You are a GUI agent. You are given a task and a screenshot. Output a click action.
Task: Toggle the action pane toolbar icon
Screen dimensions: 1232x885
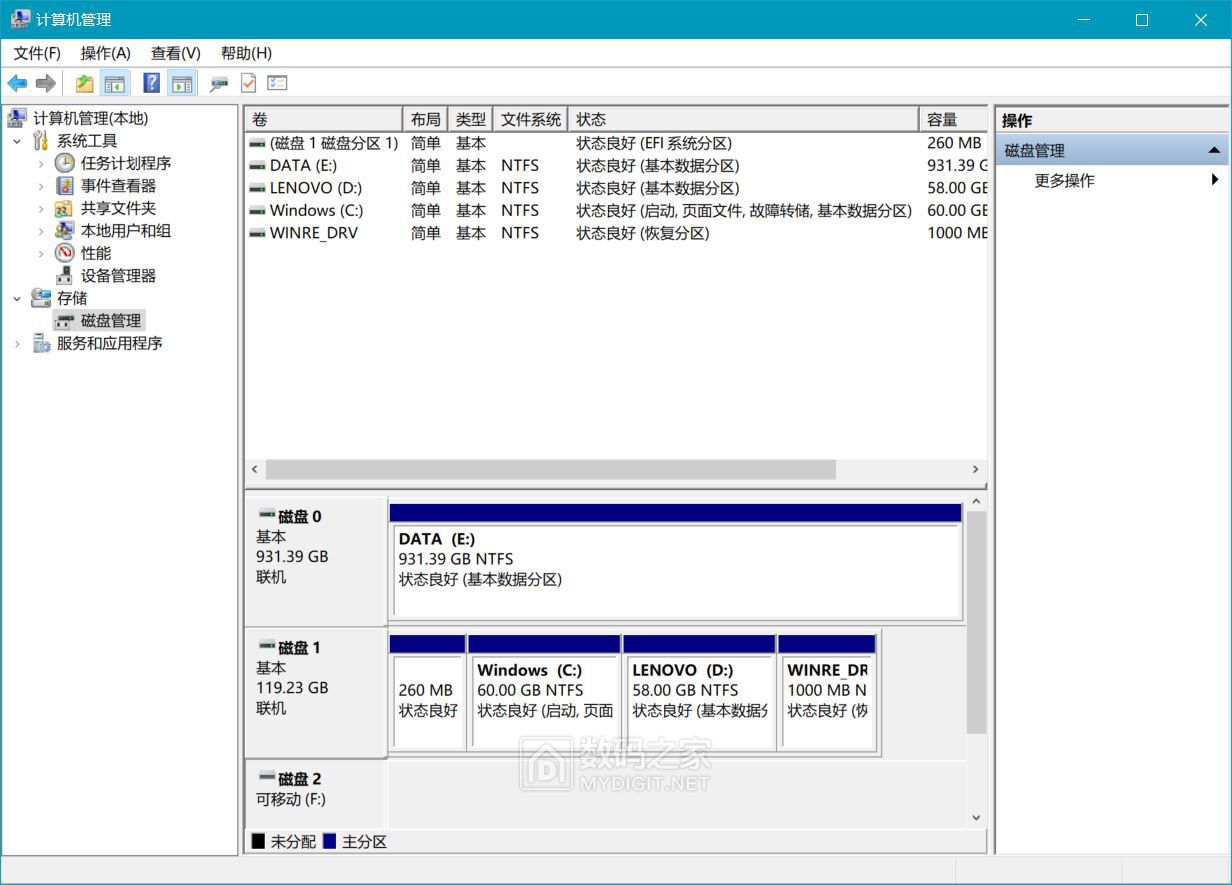click(x=181, y=84)
